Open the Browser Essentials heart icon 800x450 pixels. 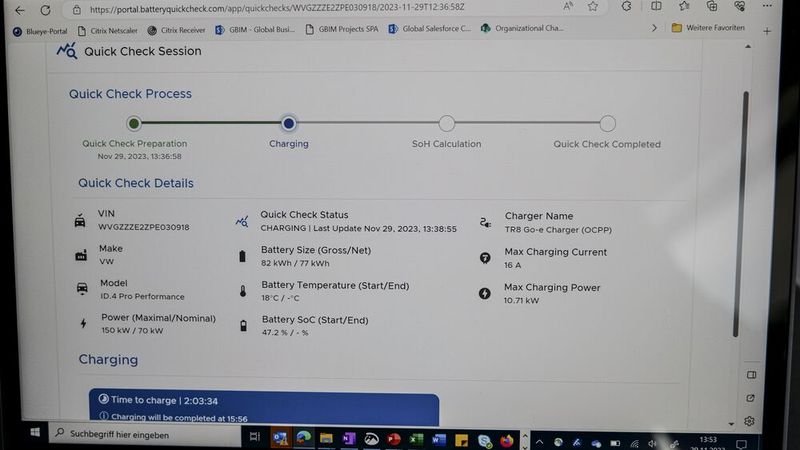(x=739, y=6)
